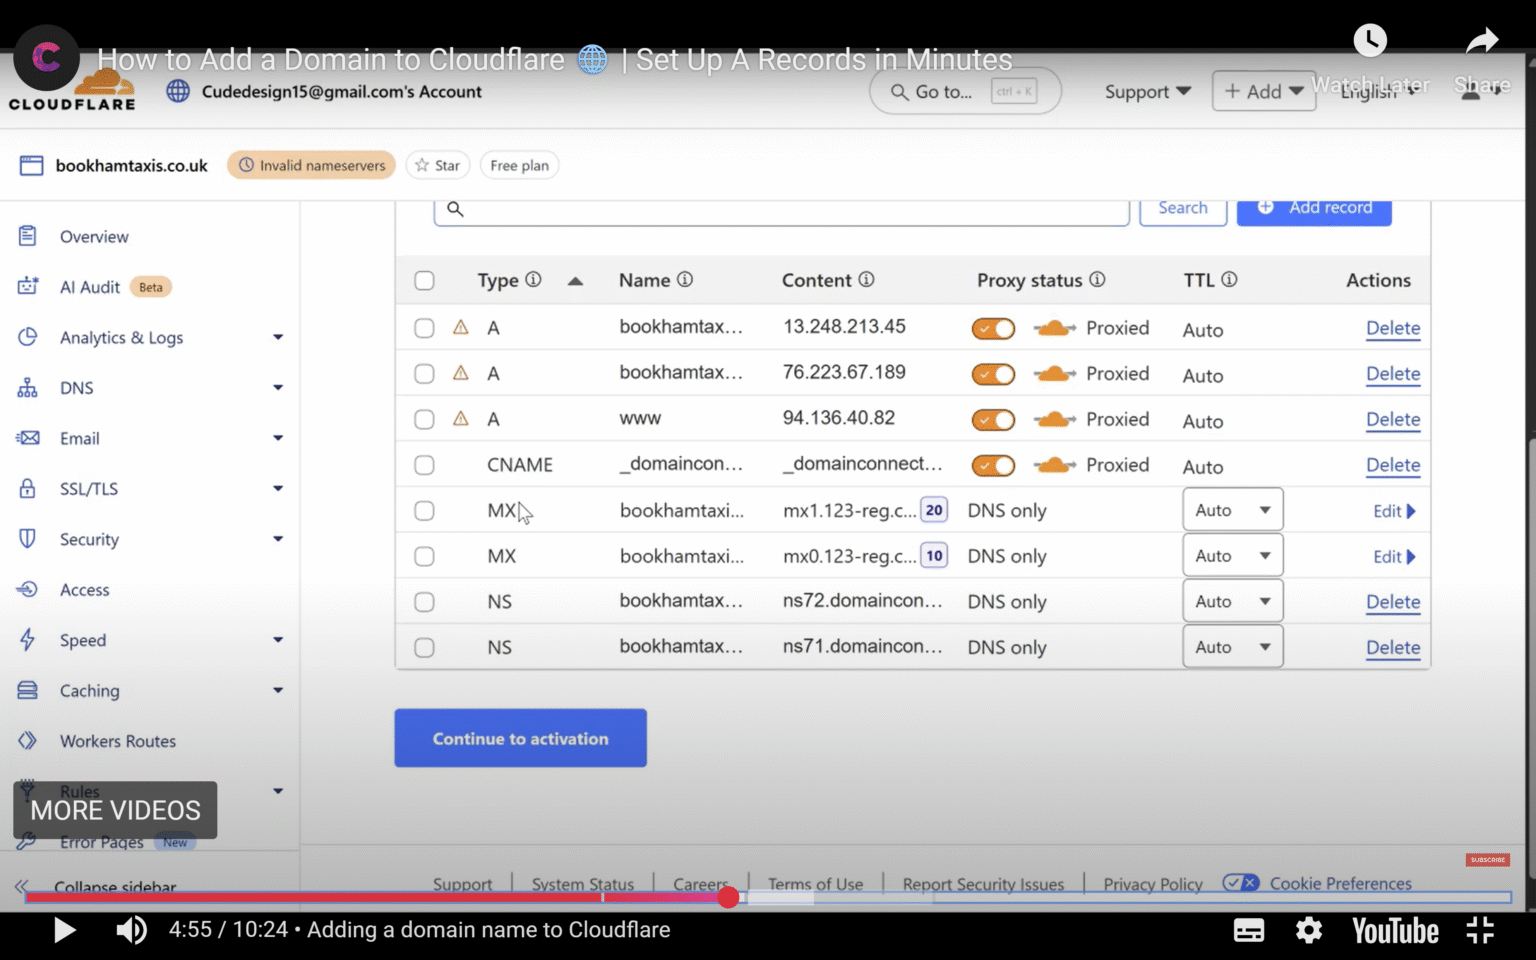1536x960 pixels.
Task: Click Continue to activation
Action: pos(520,738)
